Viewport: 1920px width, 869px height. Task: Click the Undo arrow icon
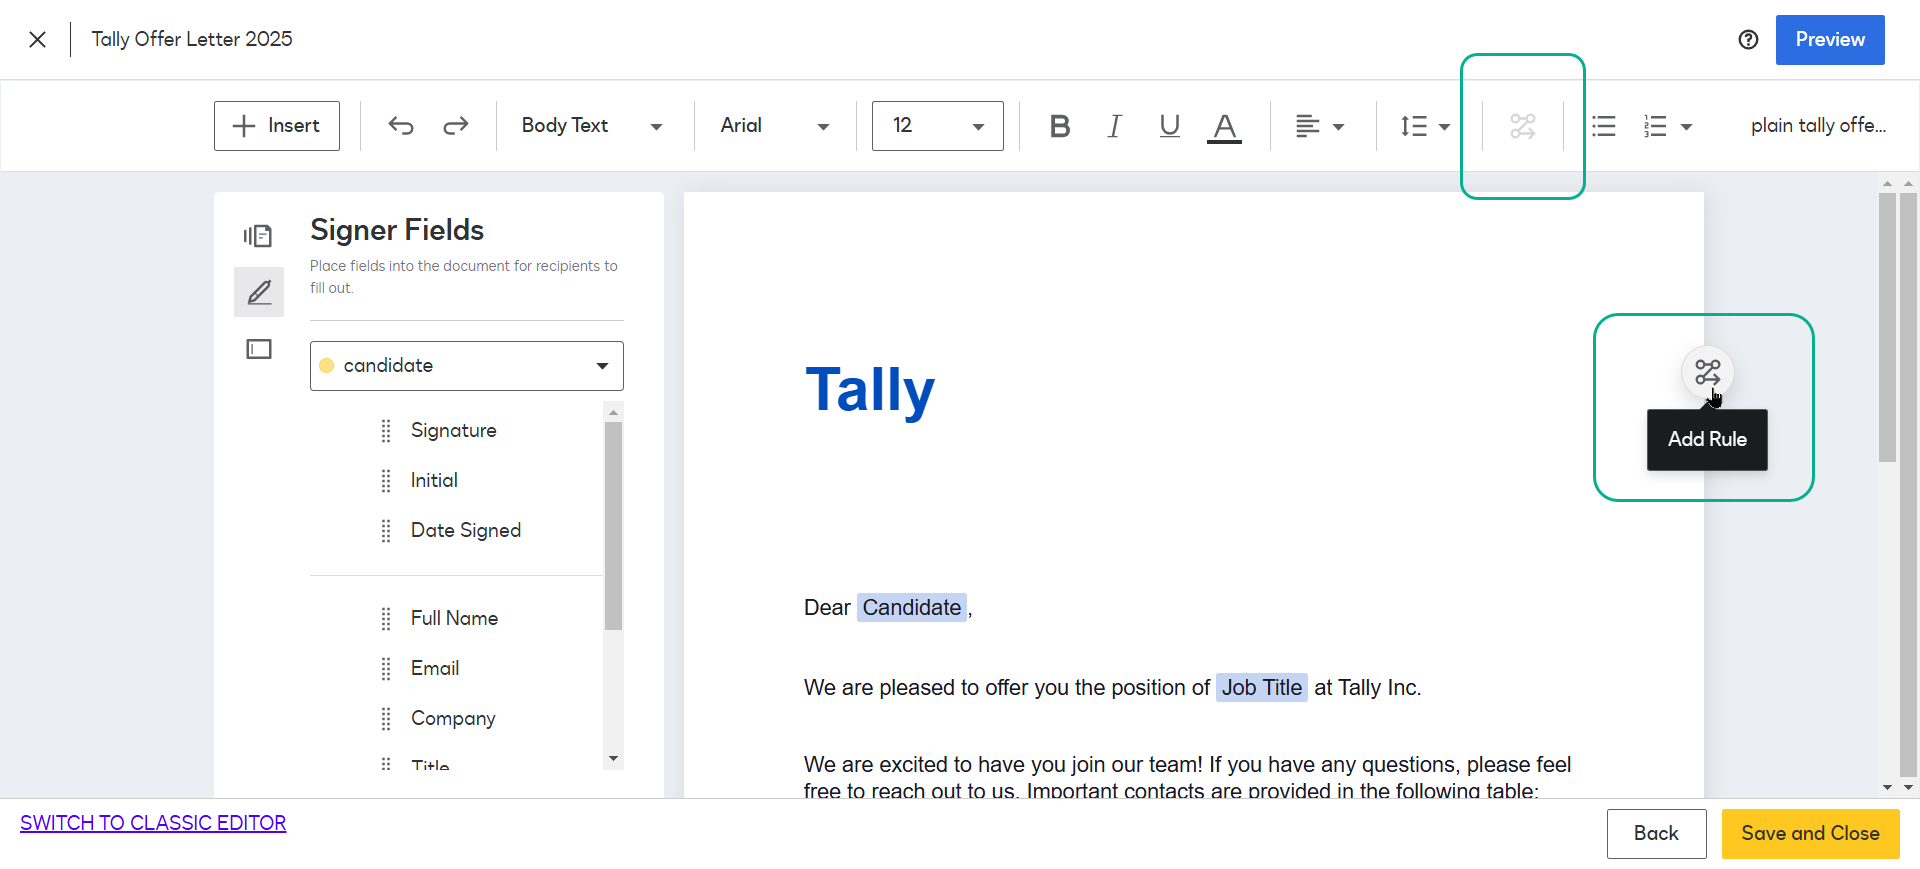[401, 126]
